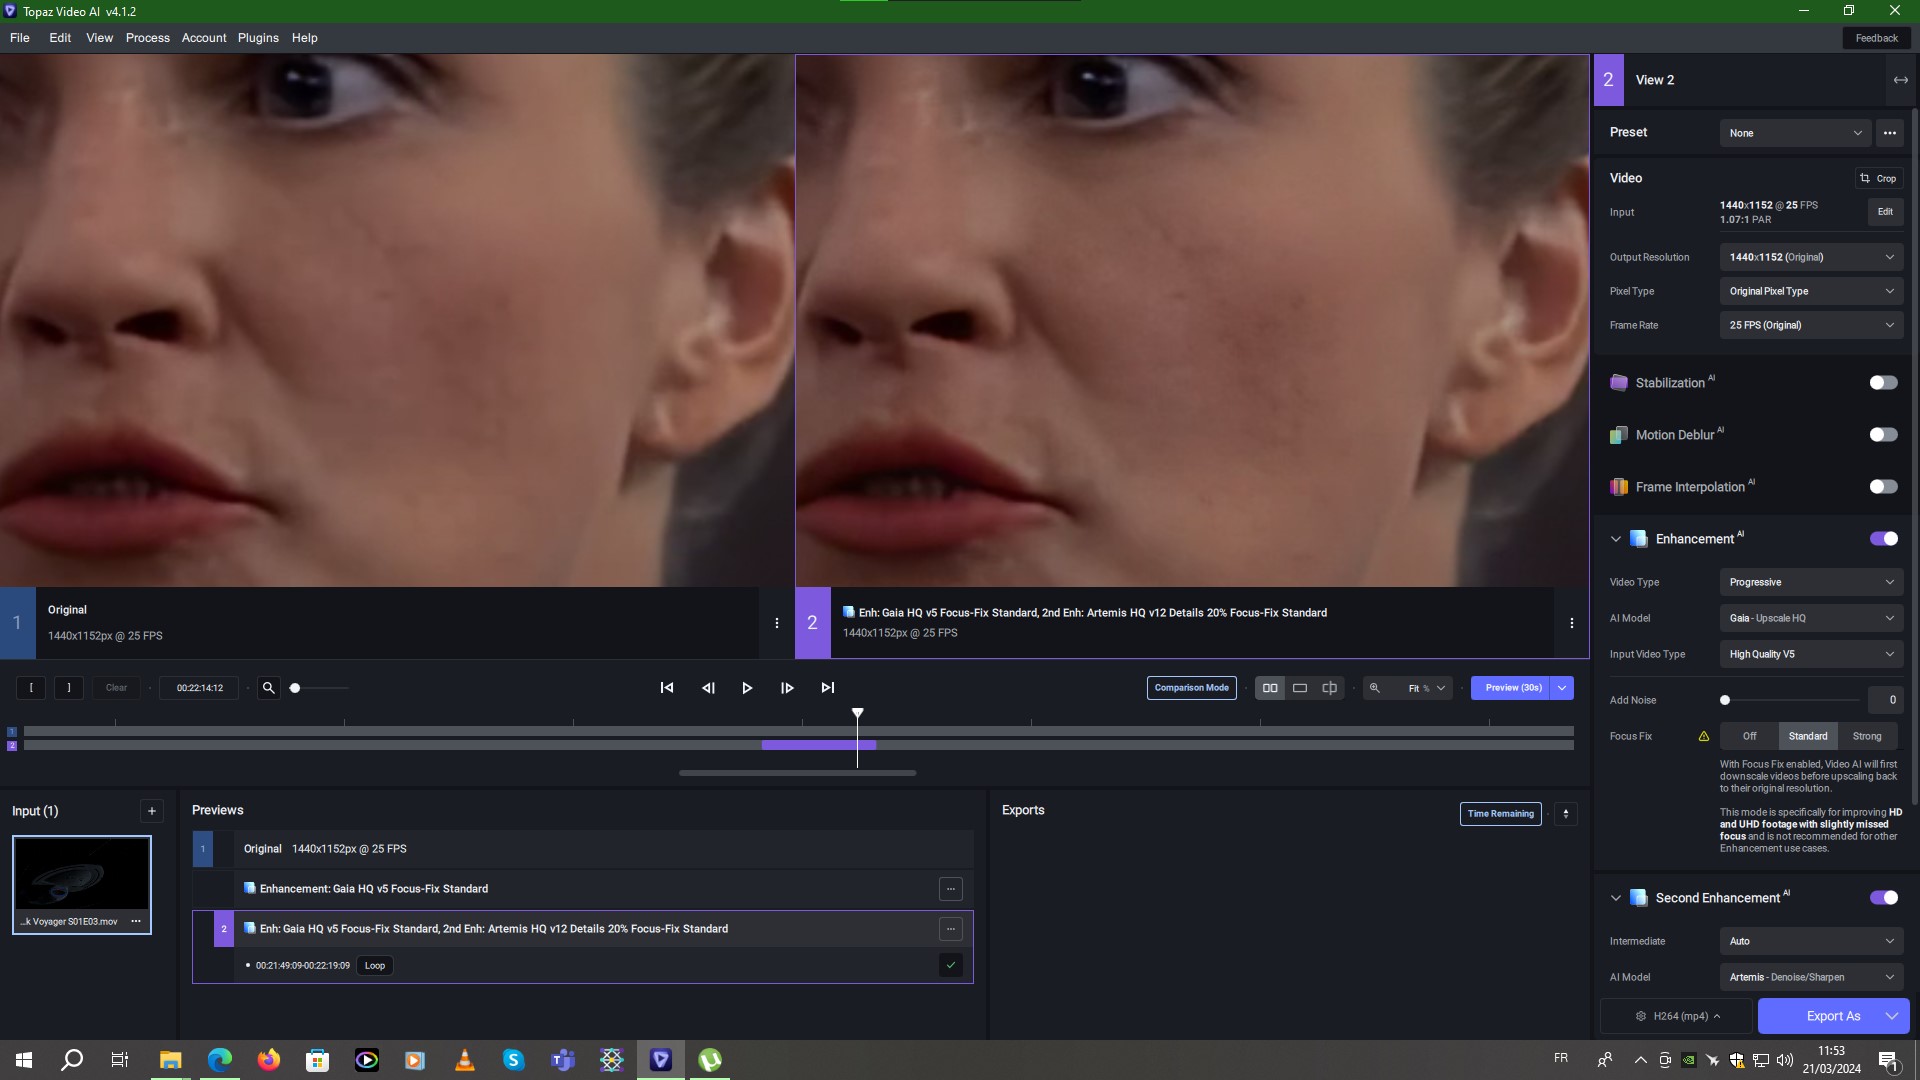Open AI Model Gaia dropdown

point(1810,618)
